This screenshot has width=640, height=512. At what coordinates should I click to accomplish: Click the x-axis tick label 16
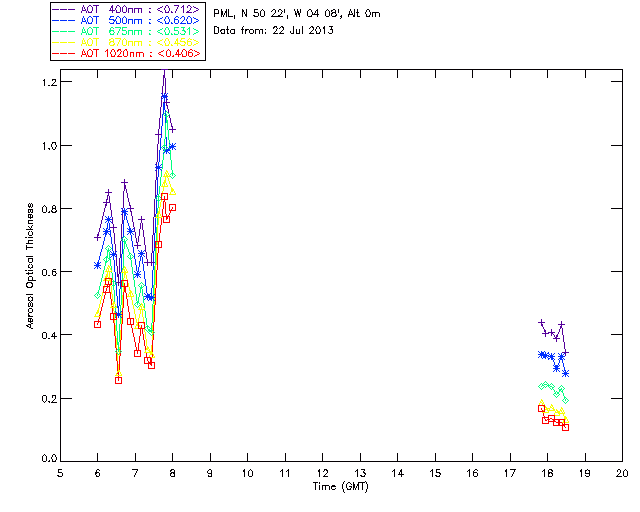472,473
